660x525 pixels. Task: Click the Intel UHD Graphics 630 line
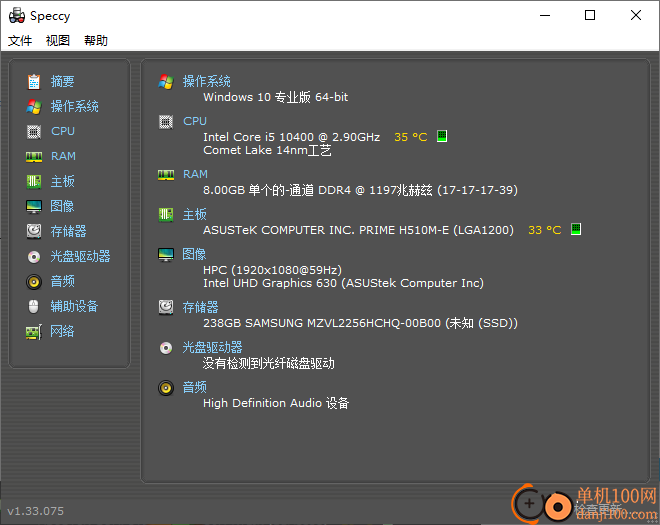click(x=343, y=283)
